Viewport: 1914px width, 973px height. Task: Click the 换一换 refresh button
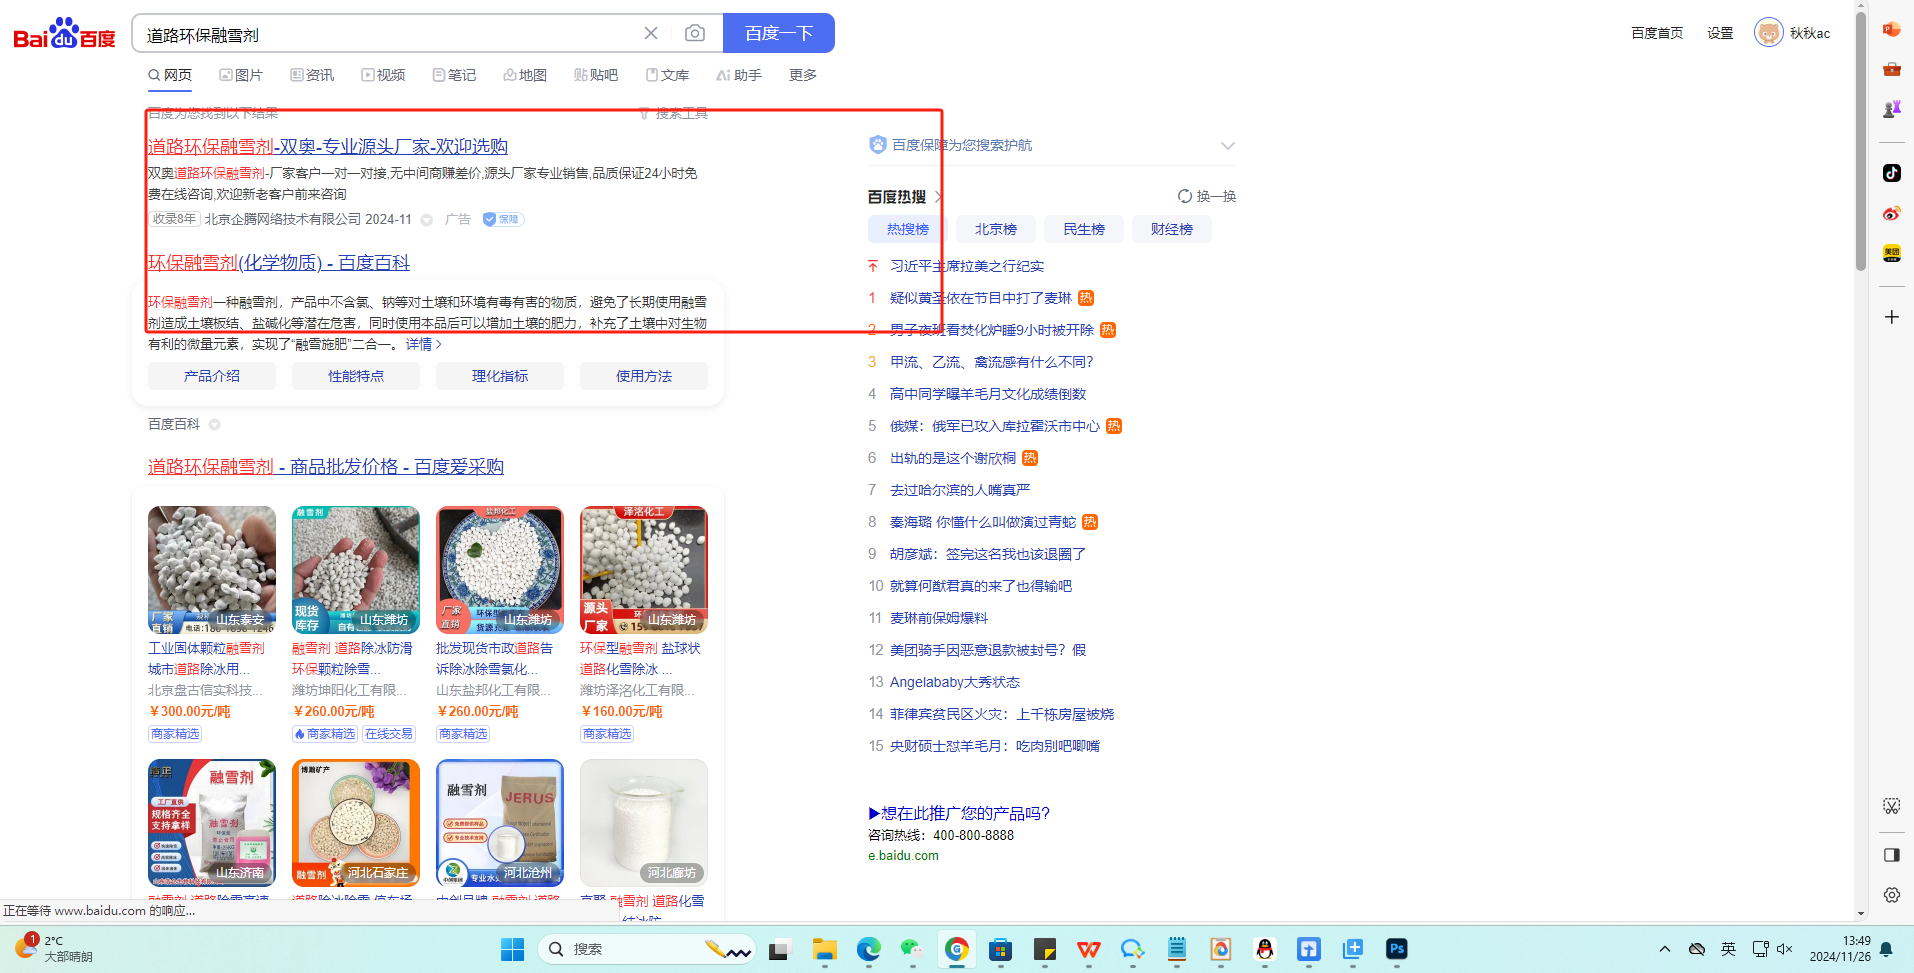pyautogui.click(x=1207, y=197)
